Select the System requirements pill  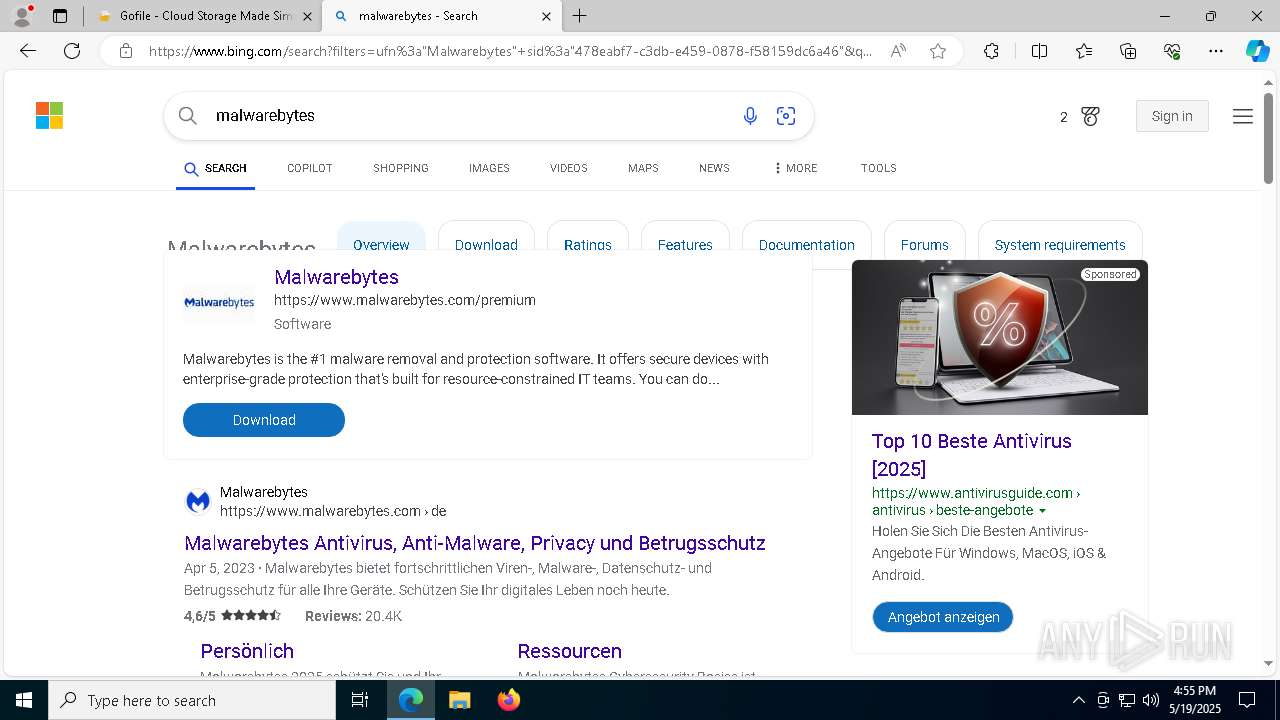click(x=1060, y=239)
